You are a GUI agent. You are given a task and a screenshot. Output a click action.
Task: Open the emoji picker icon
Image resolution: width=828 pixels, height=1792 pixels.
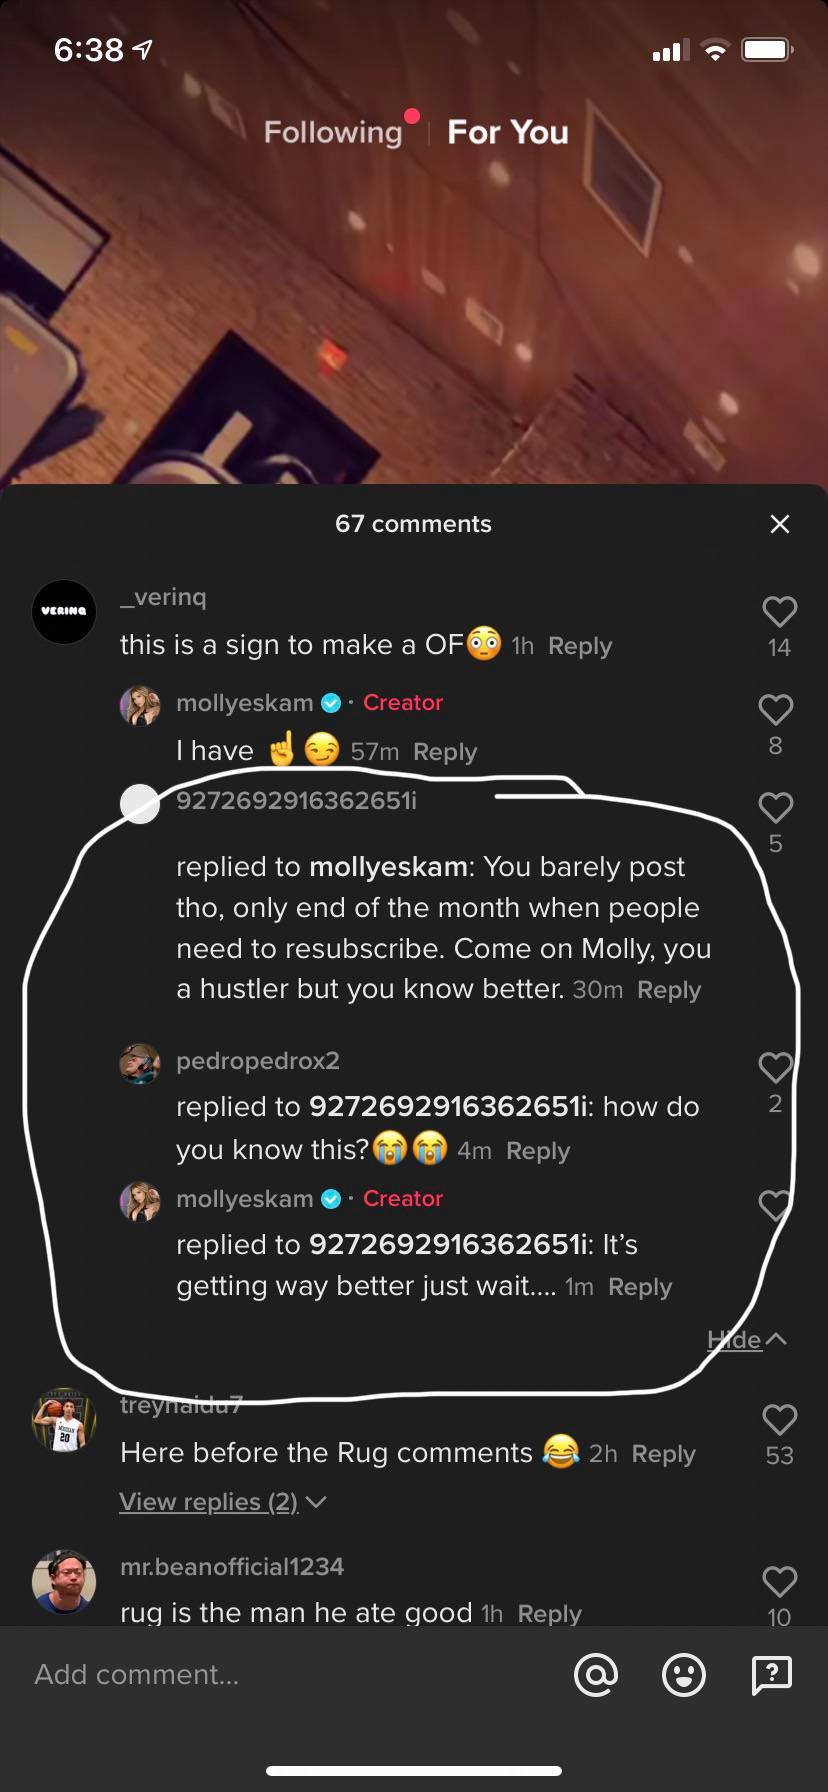point(684,1674)
